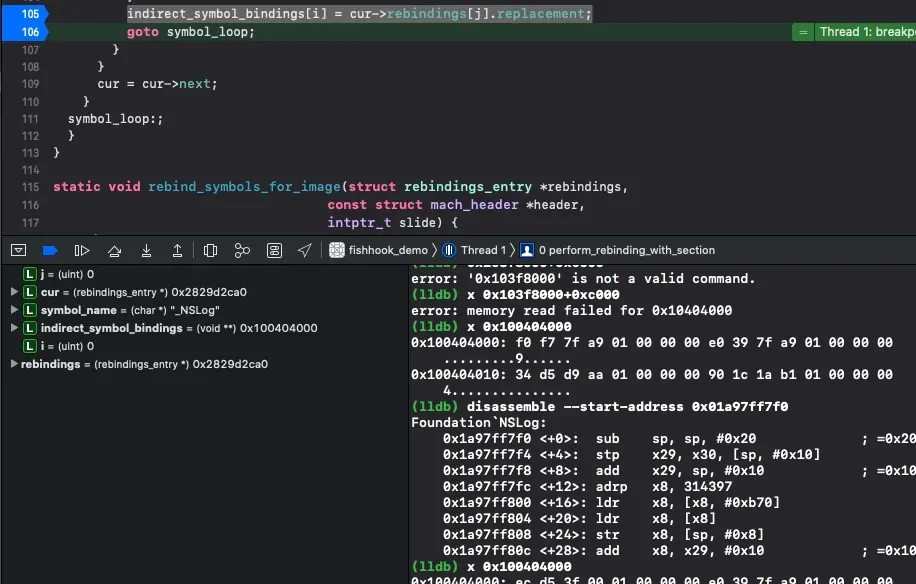Image resolution: width=916 pixels, height=584 pixels.
Task: Click the Thread 1 breakpoint annotation
Action: coord(854,32)
